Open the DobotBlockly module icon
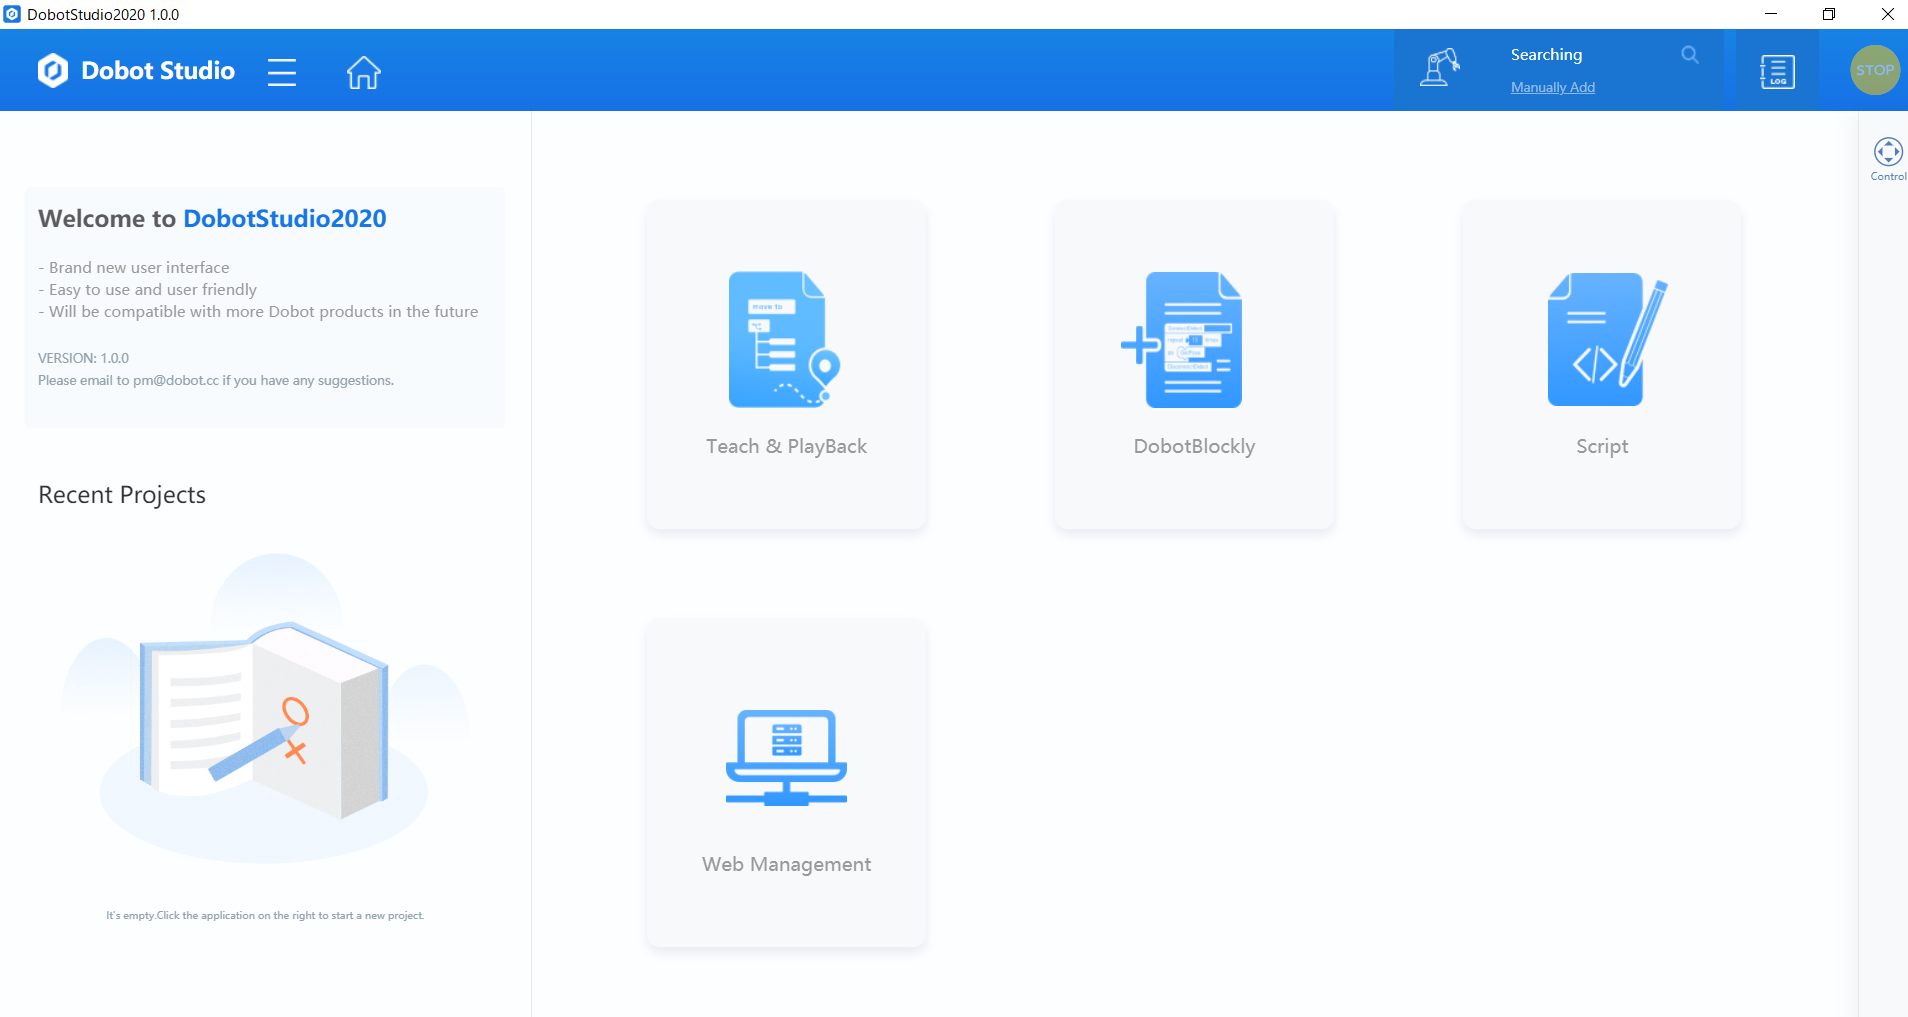The image size is (1908, 1017). [x=1182, y=339]
